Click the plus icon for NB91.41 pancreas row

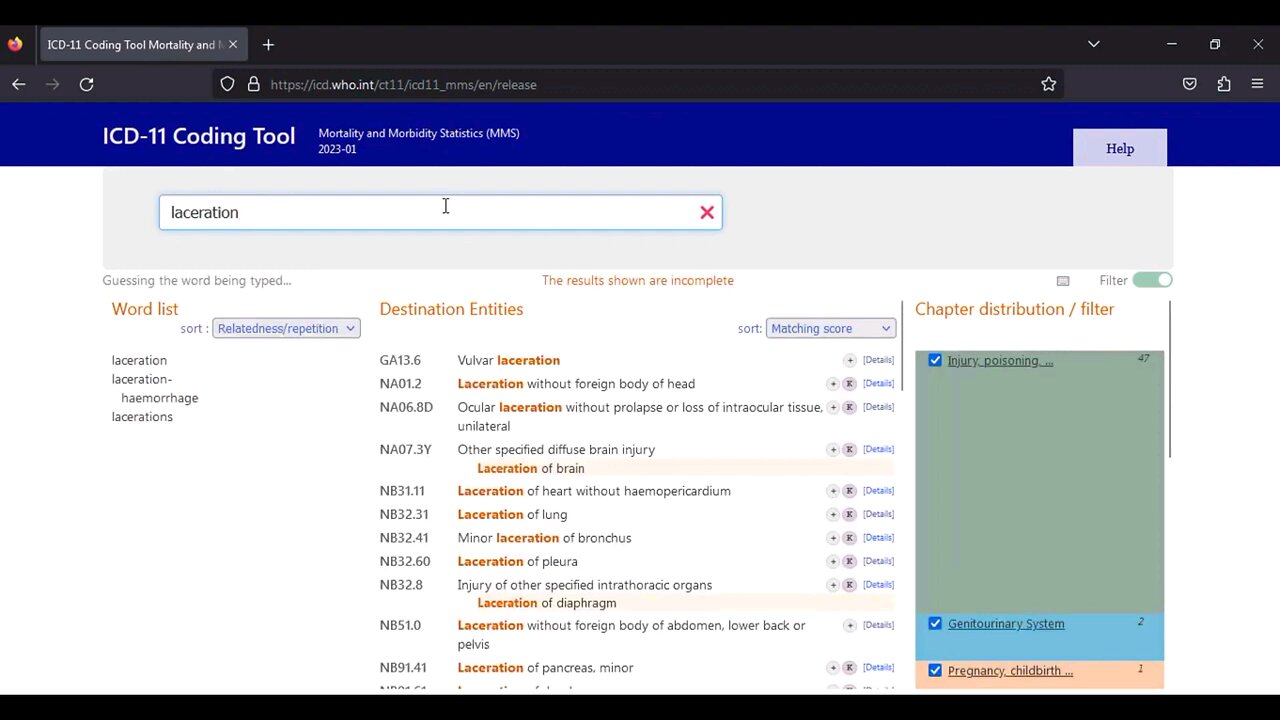pos(833,668)
